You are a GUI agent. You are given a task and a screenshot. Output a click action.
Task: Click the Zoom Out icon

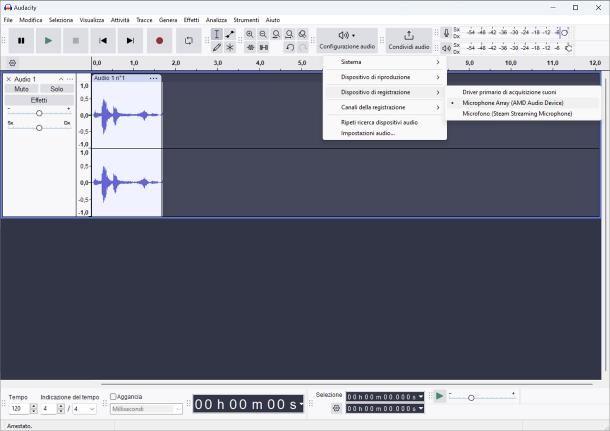pos(263,34)
